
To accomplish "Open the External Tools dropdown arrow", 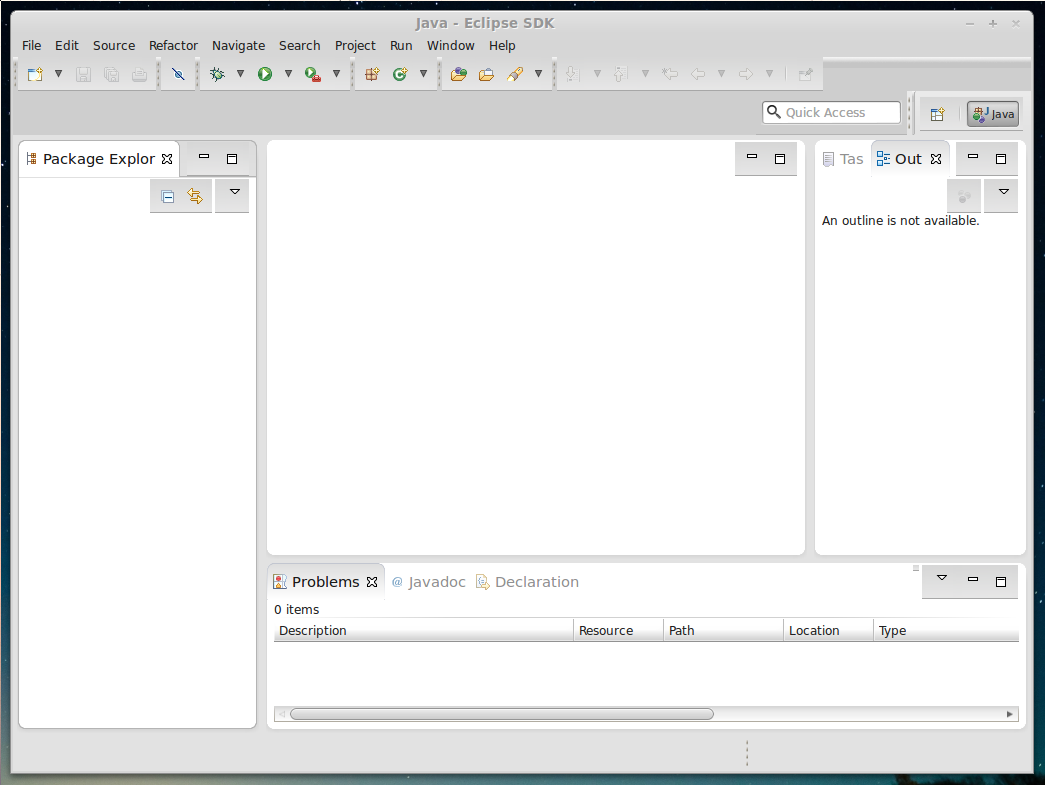I will pyautogui.click(x=337, y=74).
